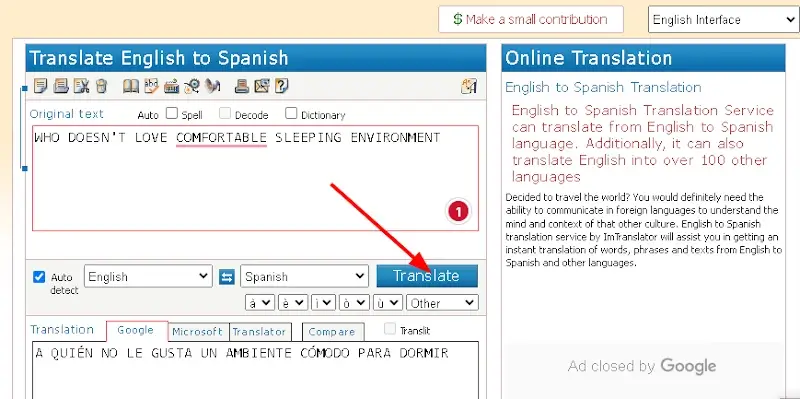Switch to the Translator tab
800x399 pixels.
pos(260,332)
